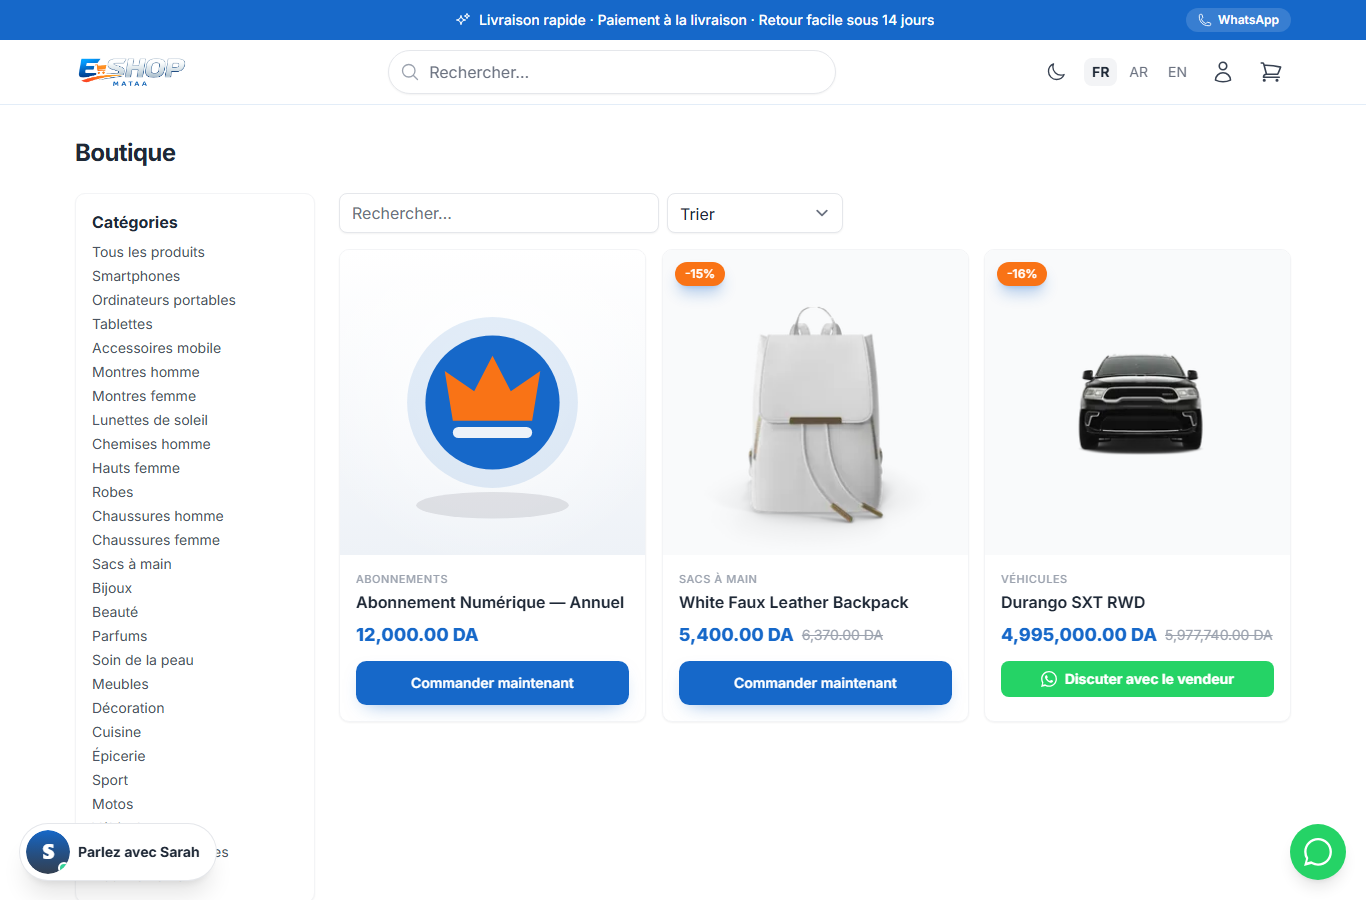This screenshot has height=900, width=1366.
Task: Open the Trier sort dropdown
Action: [755, 214]
